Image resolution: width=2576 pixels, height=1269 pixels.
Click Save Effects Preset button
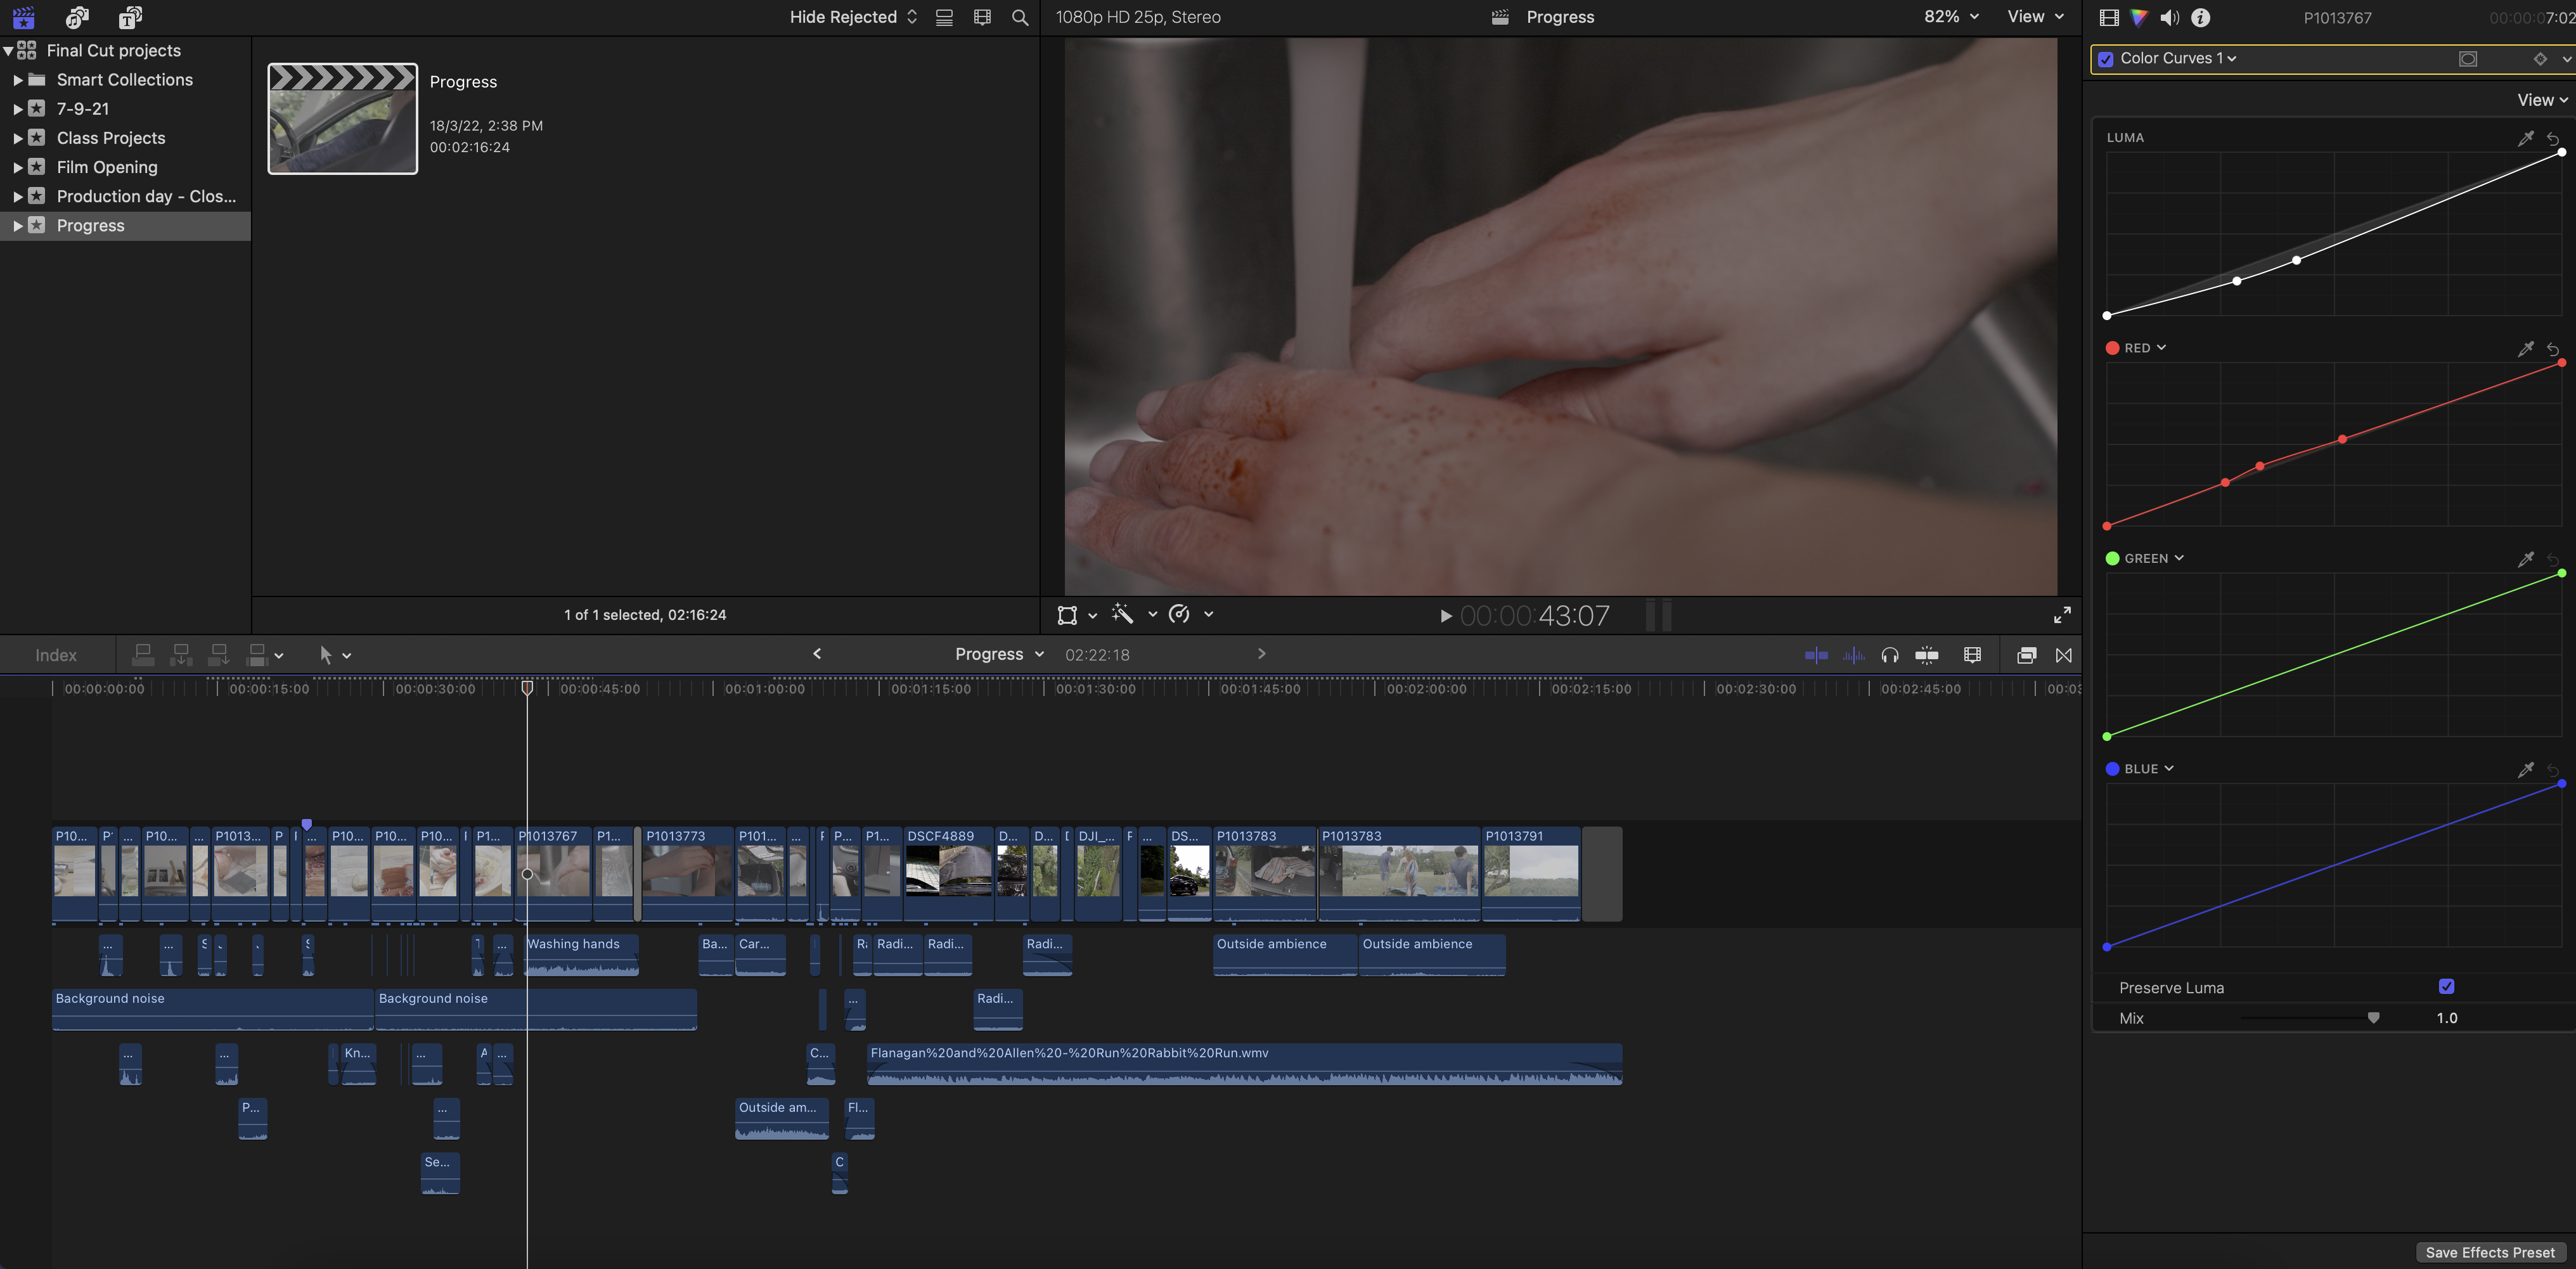coord(2489,1252)
